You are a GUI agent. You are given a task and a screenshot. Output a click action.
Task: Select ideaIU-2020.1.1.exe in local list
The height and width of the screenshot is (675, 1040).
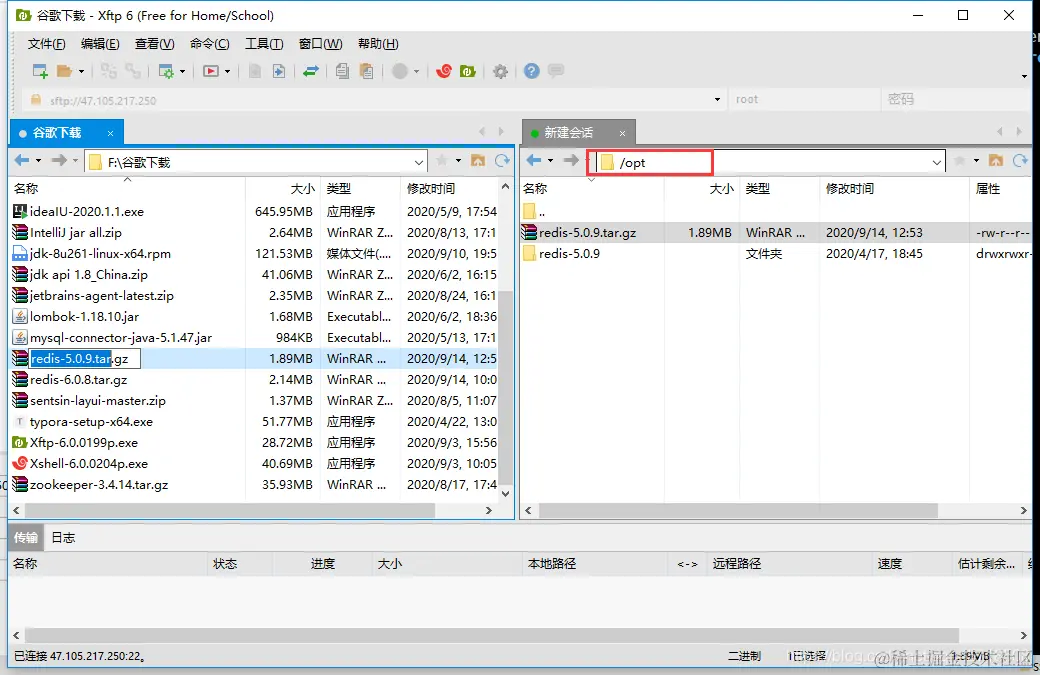86,212
